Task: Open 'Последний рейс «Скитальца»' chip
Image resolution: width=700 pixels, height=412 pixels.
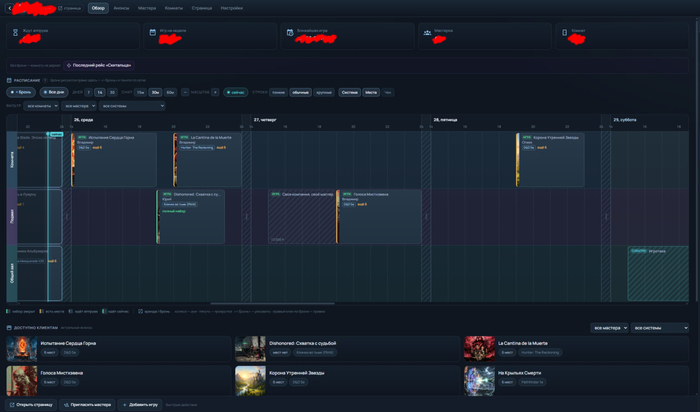Action: pyautogui.click(x=99, y=65)
